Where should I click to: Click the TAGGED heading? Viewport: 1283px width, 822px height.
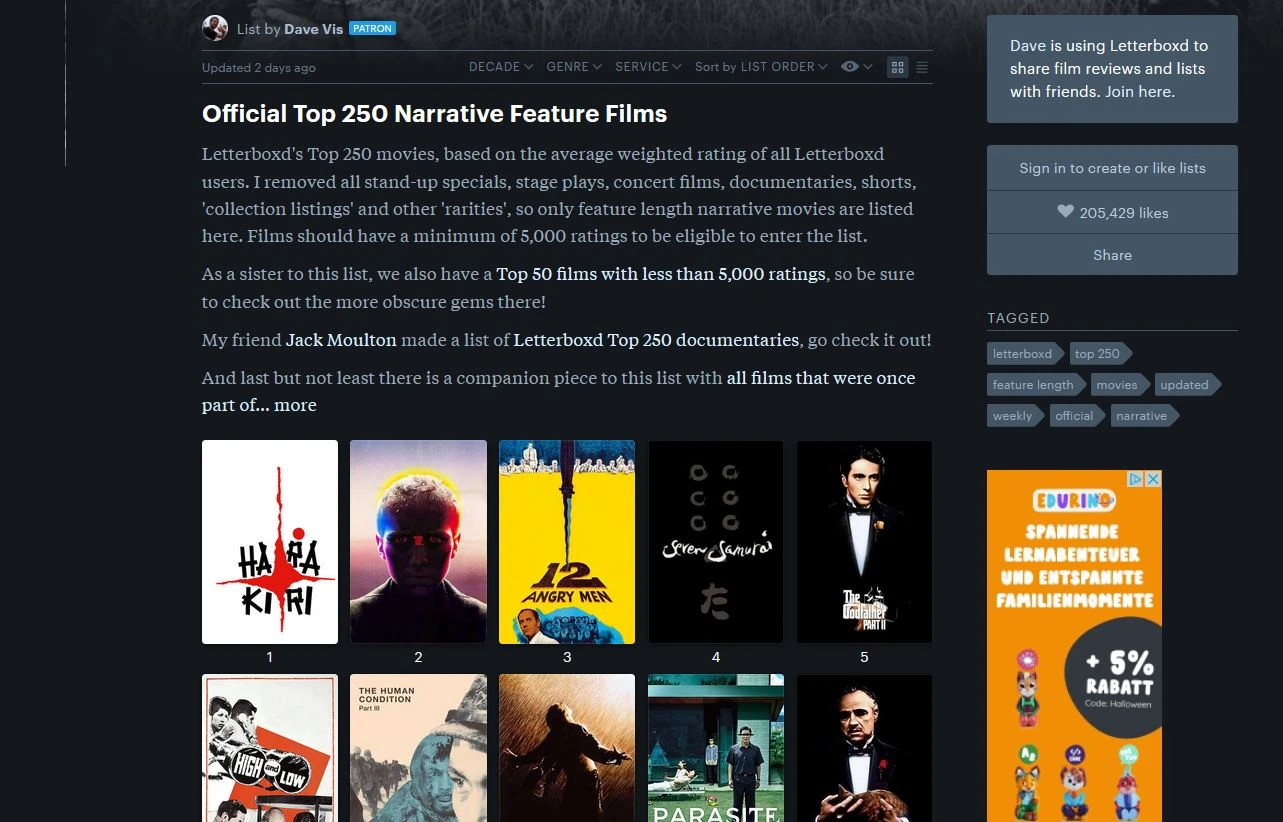coord(1018,318)
